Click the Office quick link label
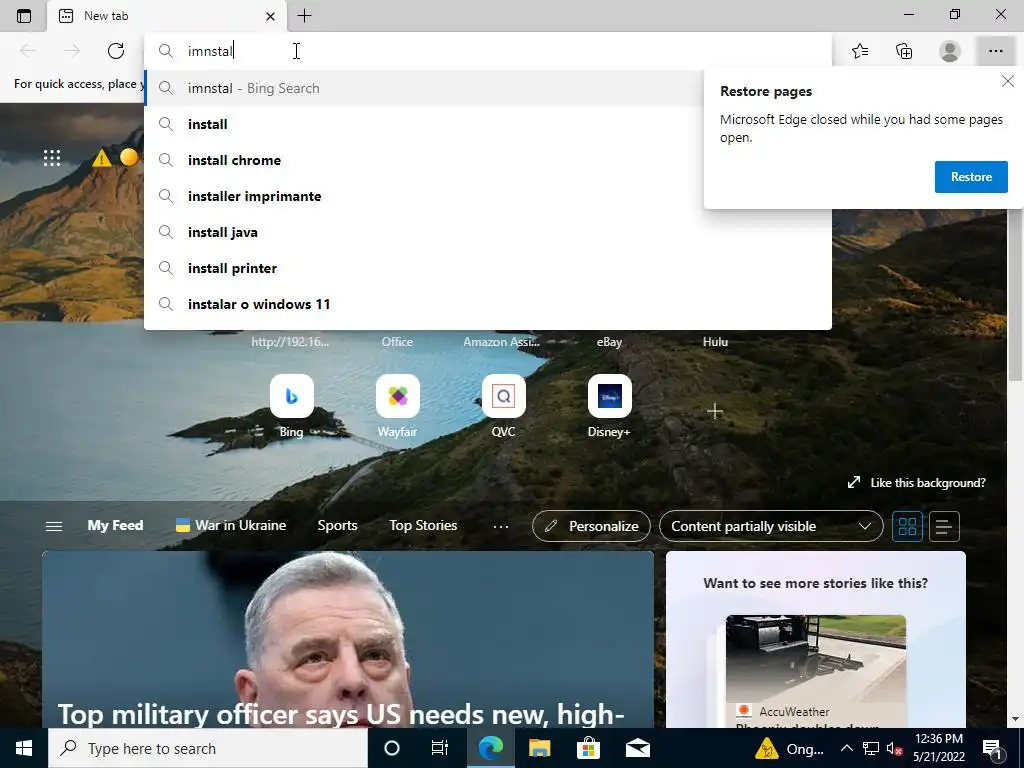This screenshot has width=1024, height=768. pyautogui.click(x=397, y=342)
